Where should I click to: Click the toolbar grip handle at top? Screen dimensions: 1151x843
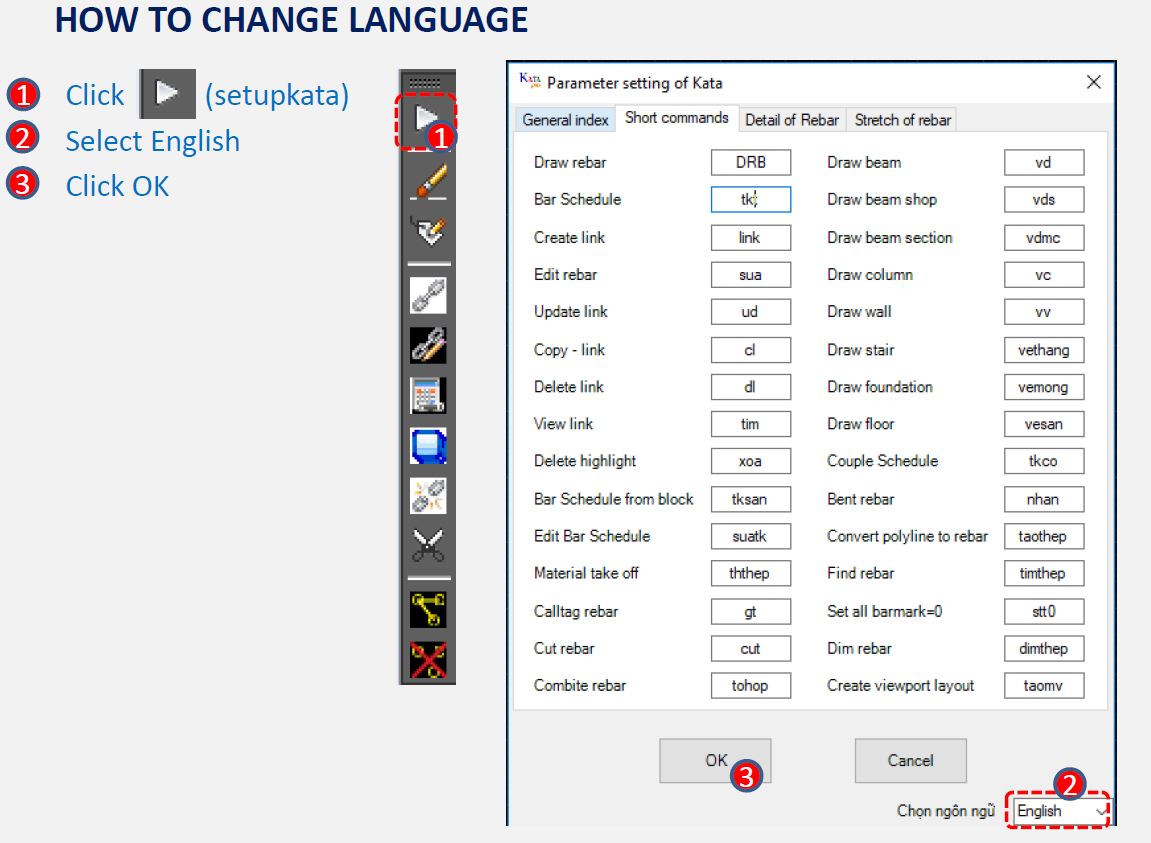[425, 82]
